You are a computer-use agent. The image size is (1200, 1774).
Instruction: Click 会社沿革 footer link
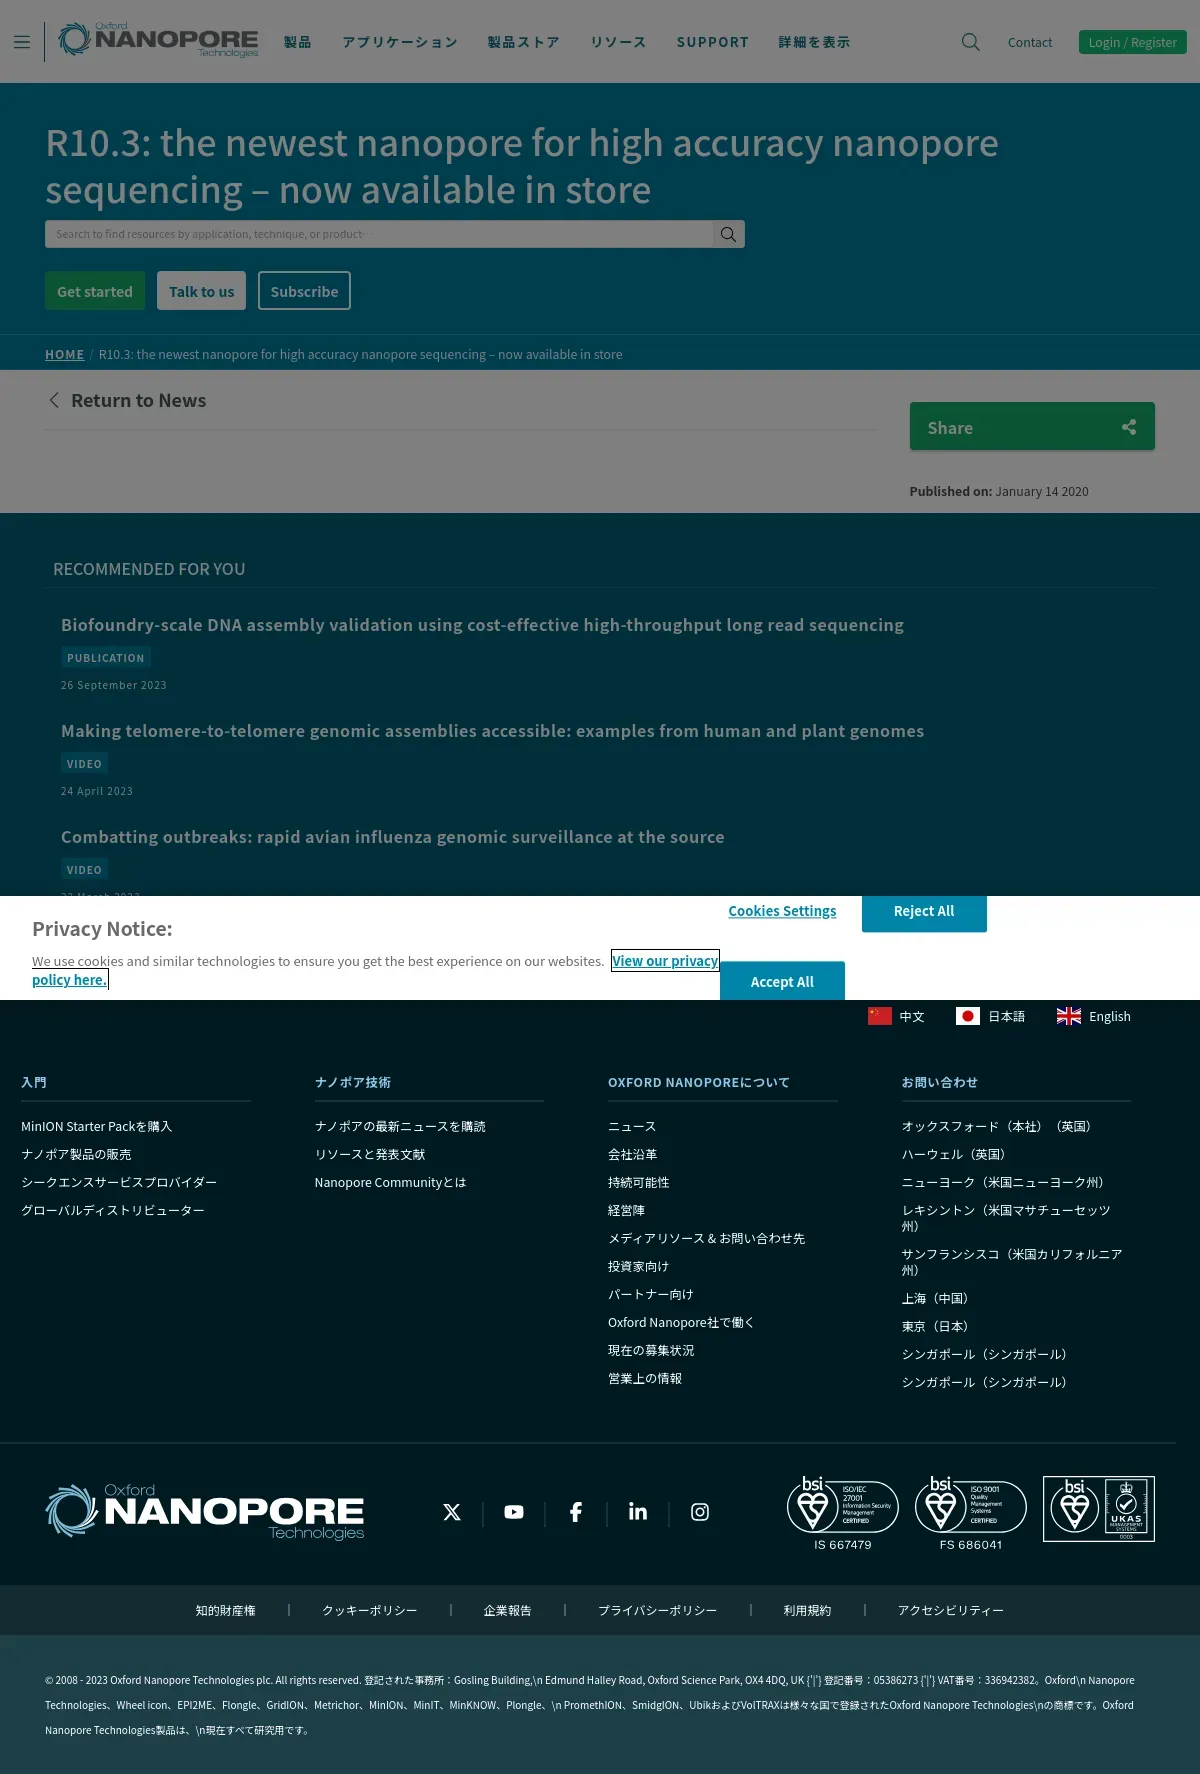[632, 1154]
